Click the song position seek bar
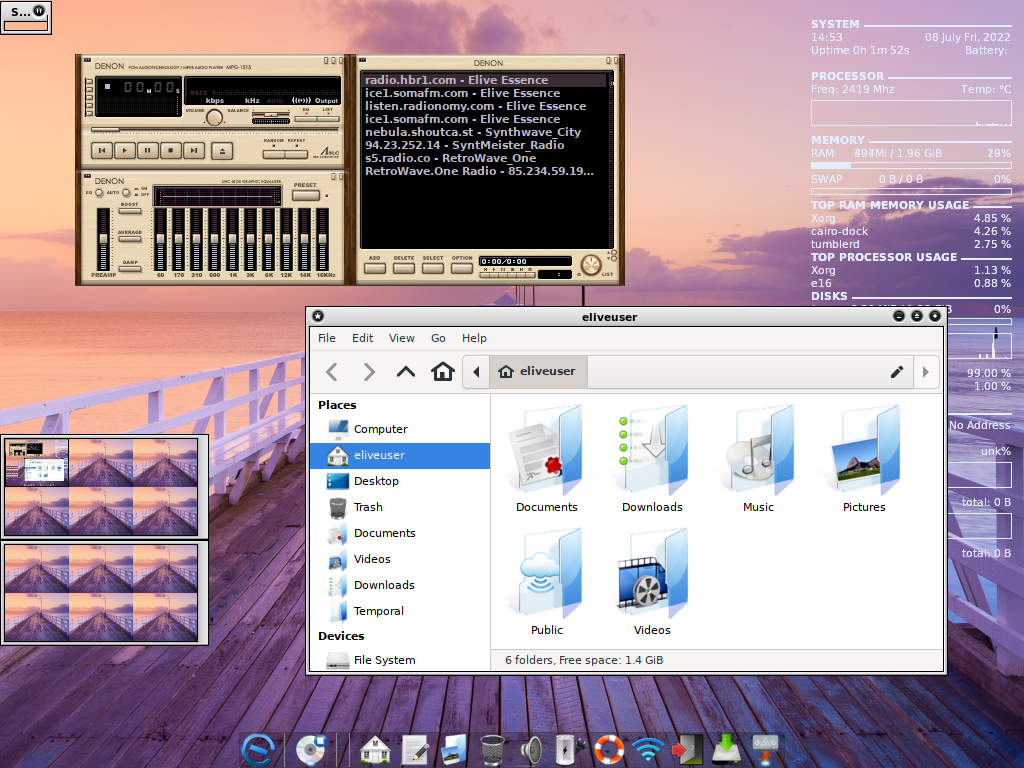Viewport: 1024px width, 768px height. pyautogui.click(x=216, y=130)
